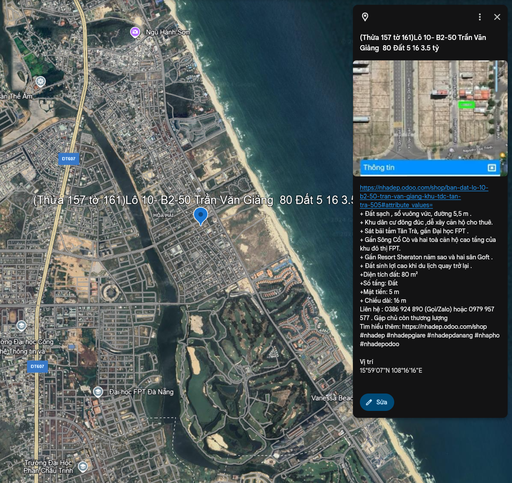512x483 pixels.
Task: Click the Trường Đại Học Phan Châu Trinh marker
Action: 82,467
